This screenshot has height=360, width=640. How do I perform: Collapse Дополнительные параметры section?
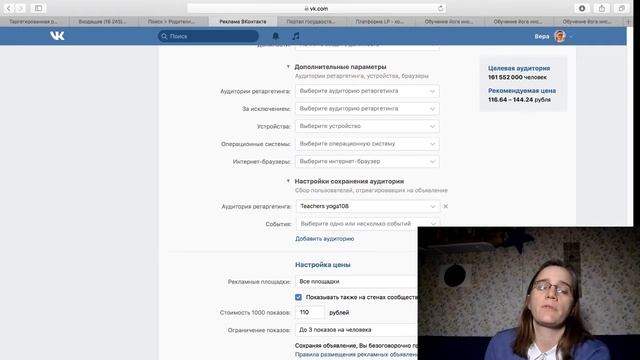(x=288, y=67)
